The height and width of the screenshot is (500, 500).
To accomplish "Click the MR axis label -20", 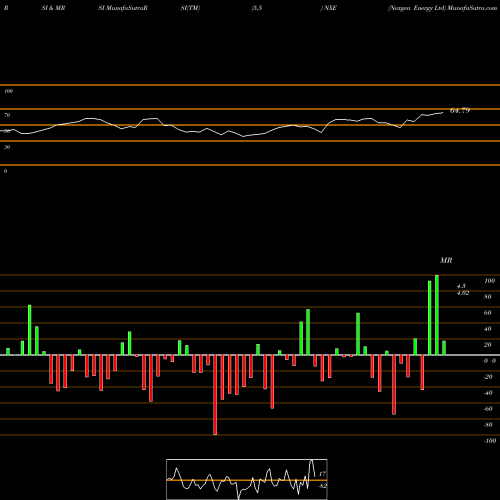I will (x=488, y=377).
